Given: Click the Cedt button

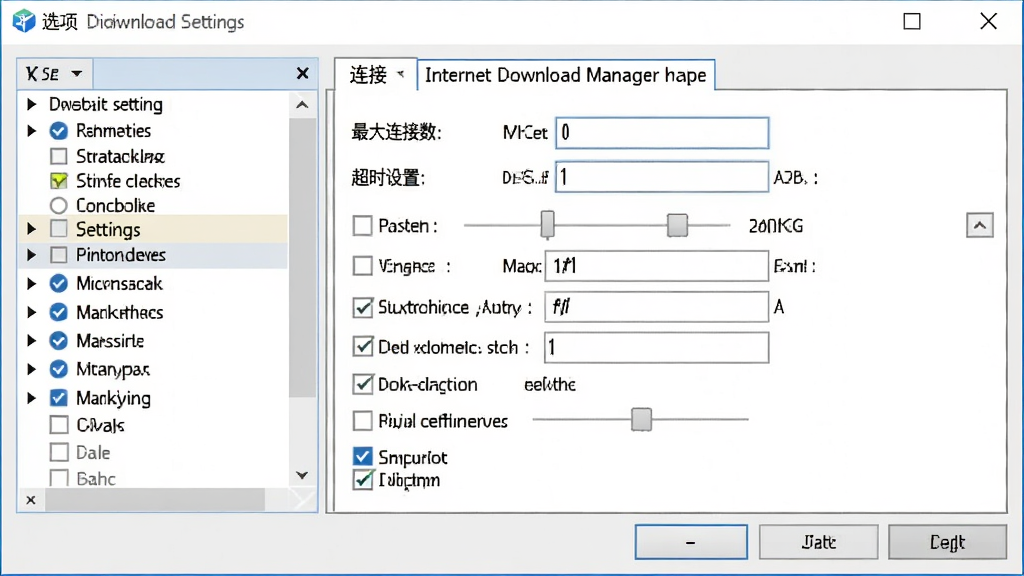Looking at the screenshot, I should (947, 542).
